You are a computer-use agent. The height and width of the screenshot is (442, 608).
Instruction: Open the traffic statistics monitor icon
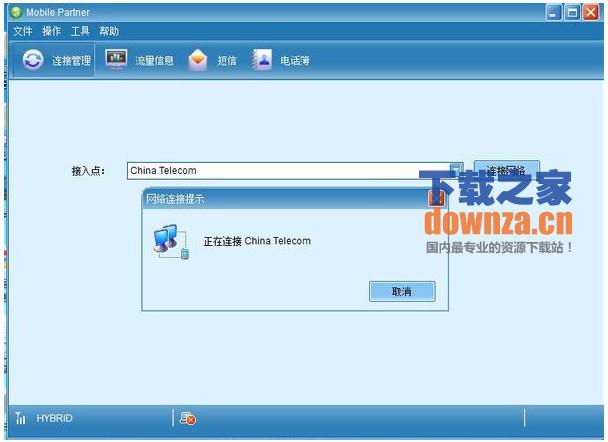click(116, 59)
